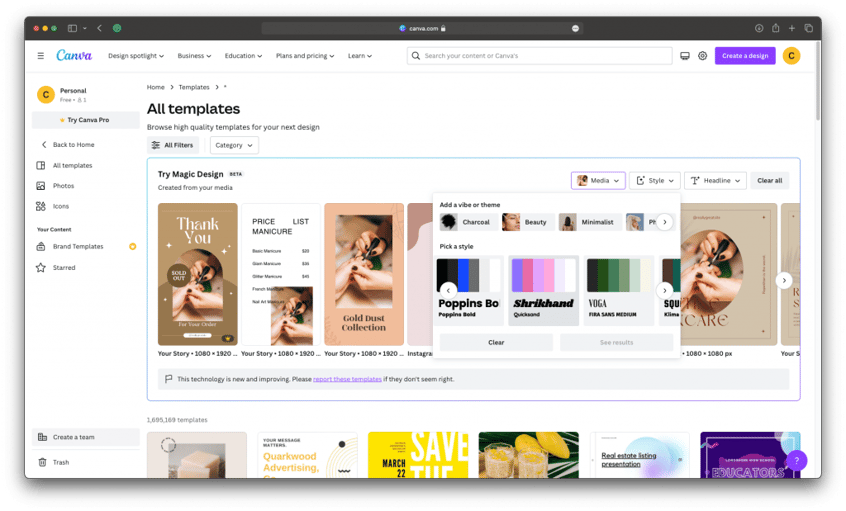Open the account avatar in header
The width and height of the screenshot is (846, 511).
tap(792, 56)
